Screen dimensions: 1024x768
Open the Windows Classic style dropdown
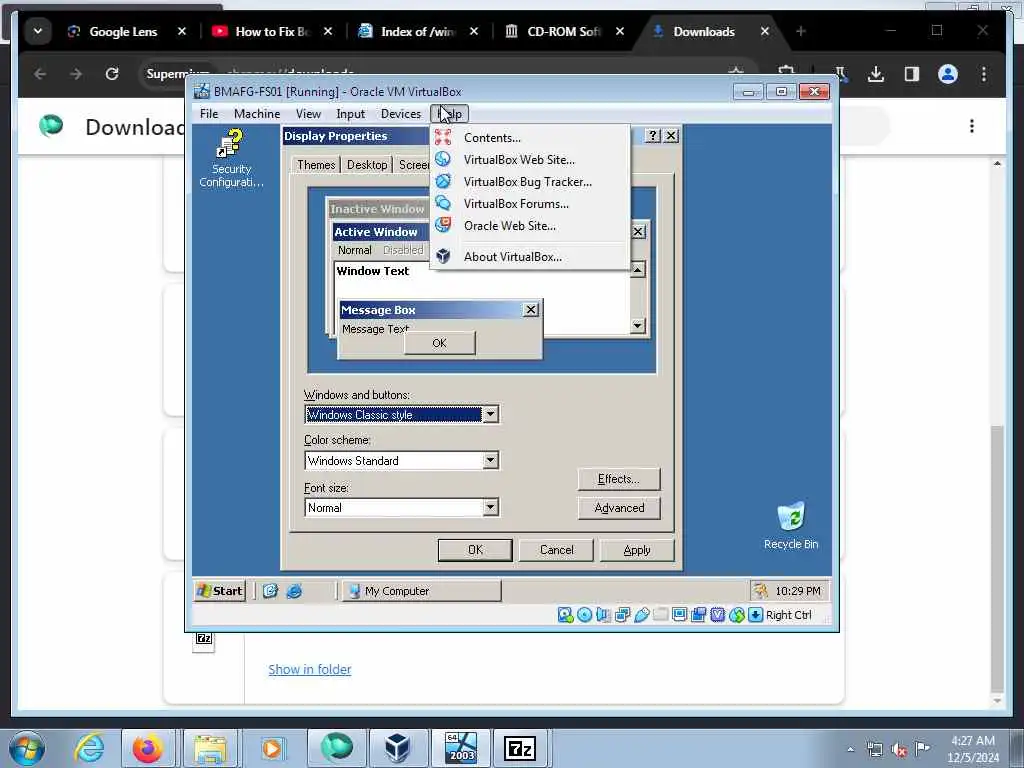point(402,415)
